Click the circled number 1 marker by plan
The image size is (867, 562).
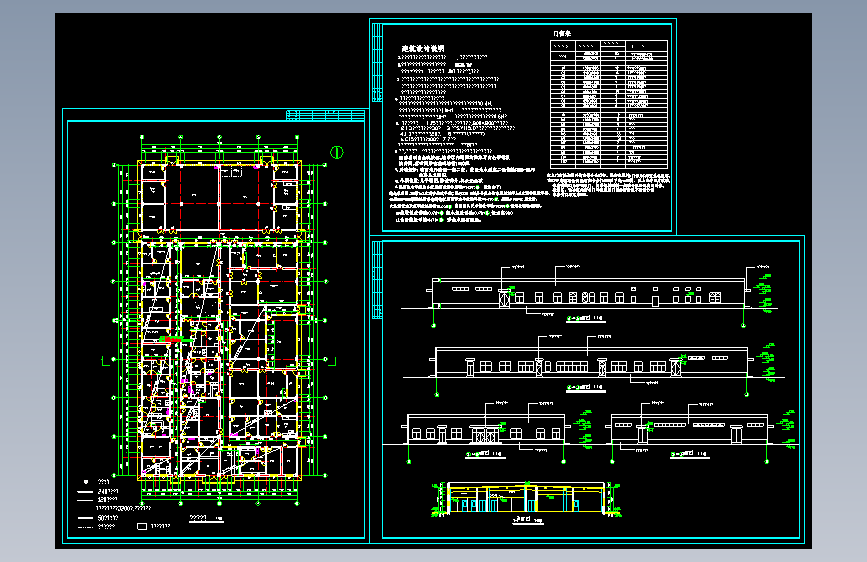click(337, 153)
